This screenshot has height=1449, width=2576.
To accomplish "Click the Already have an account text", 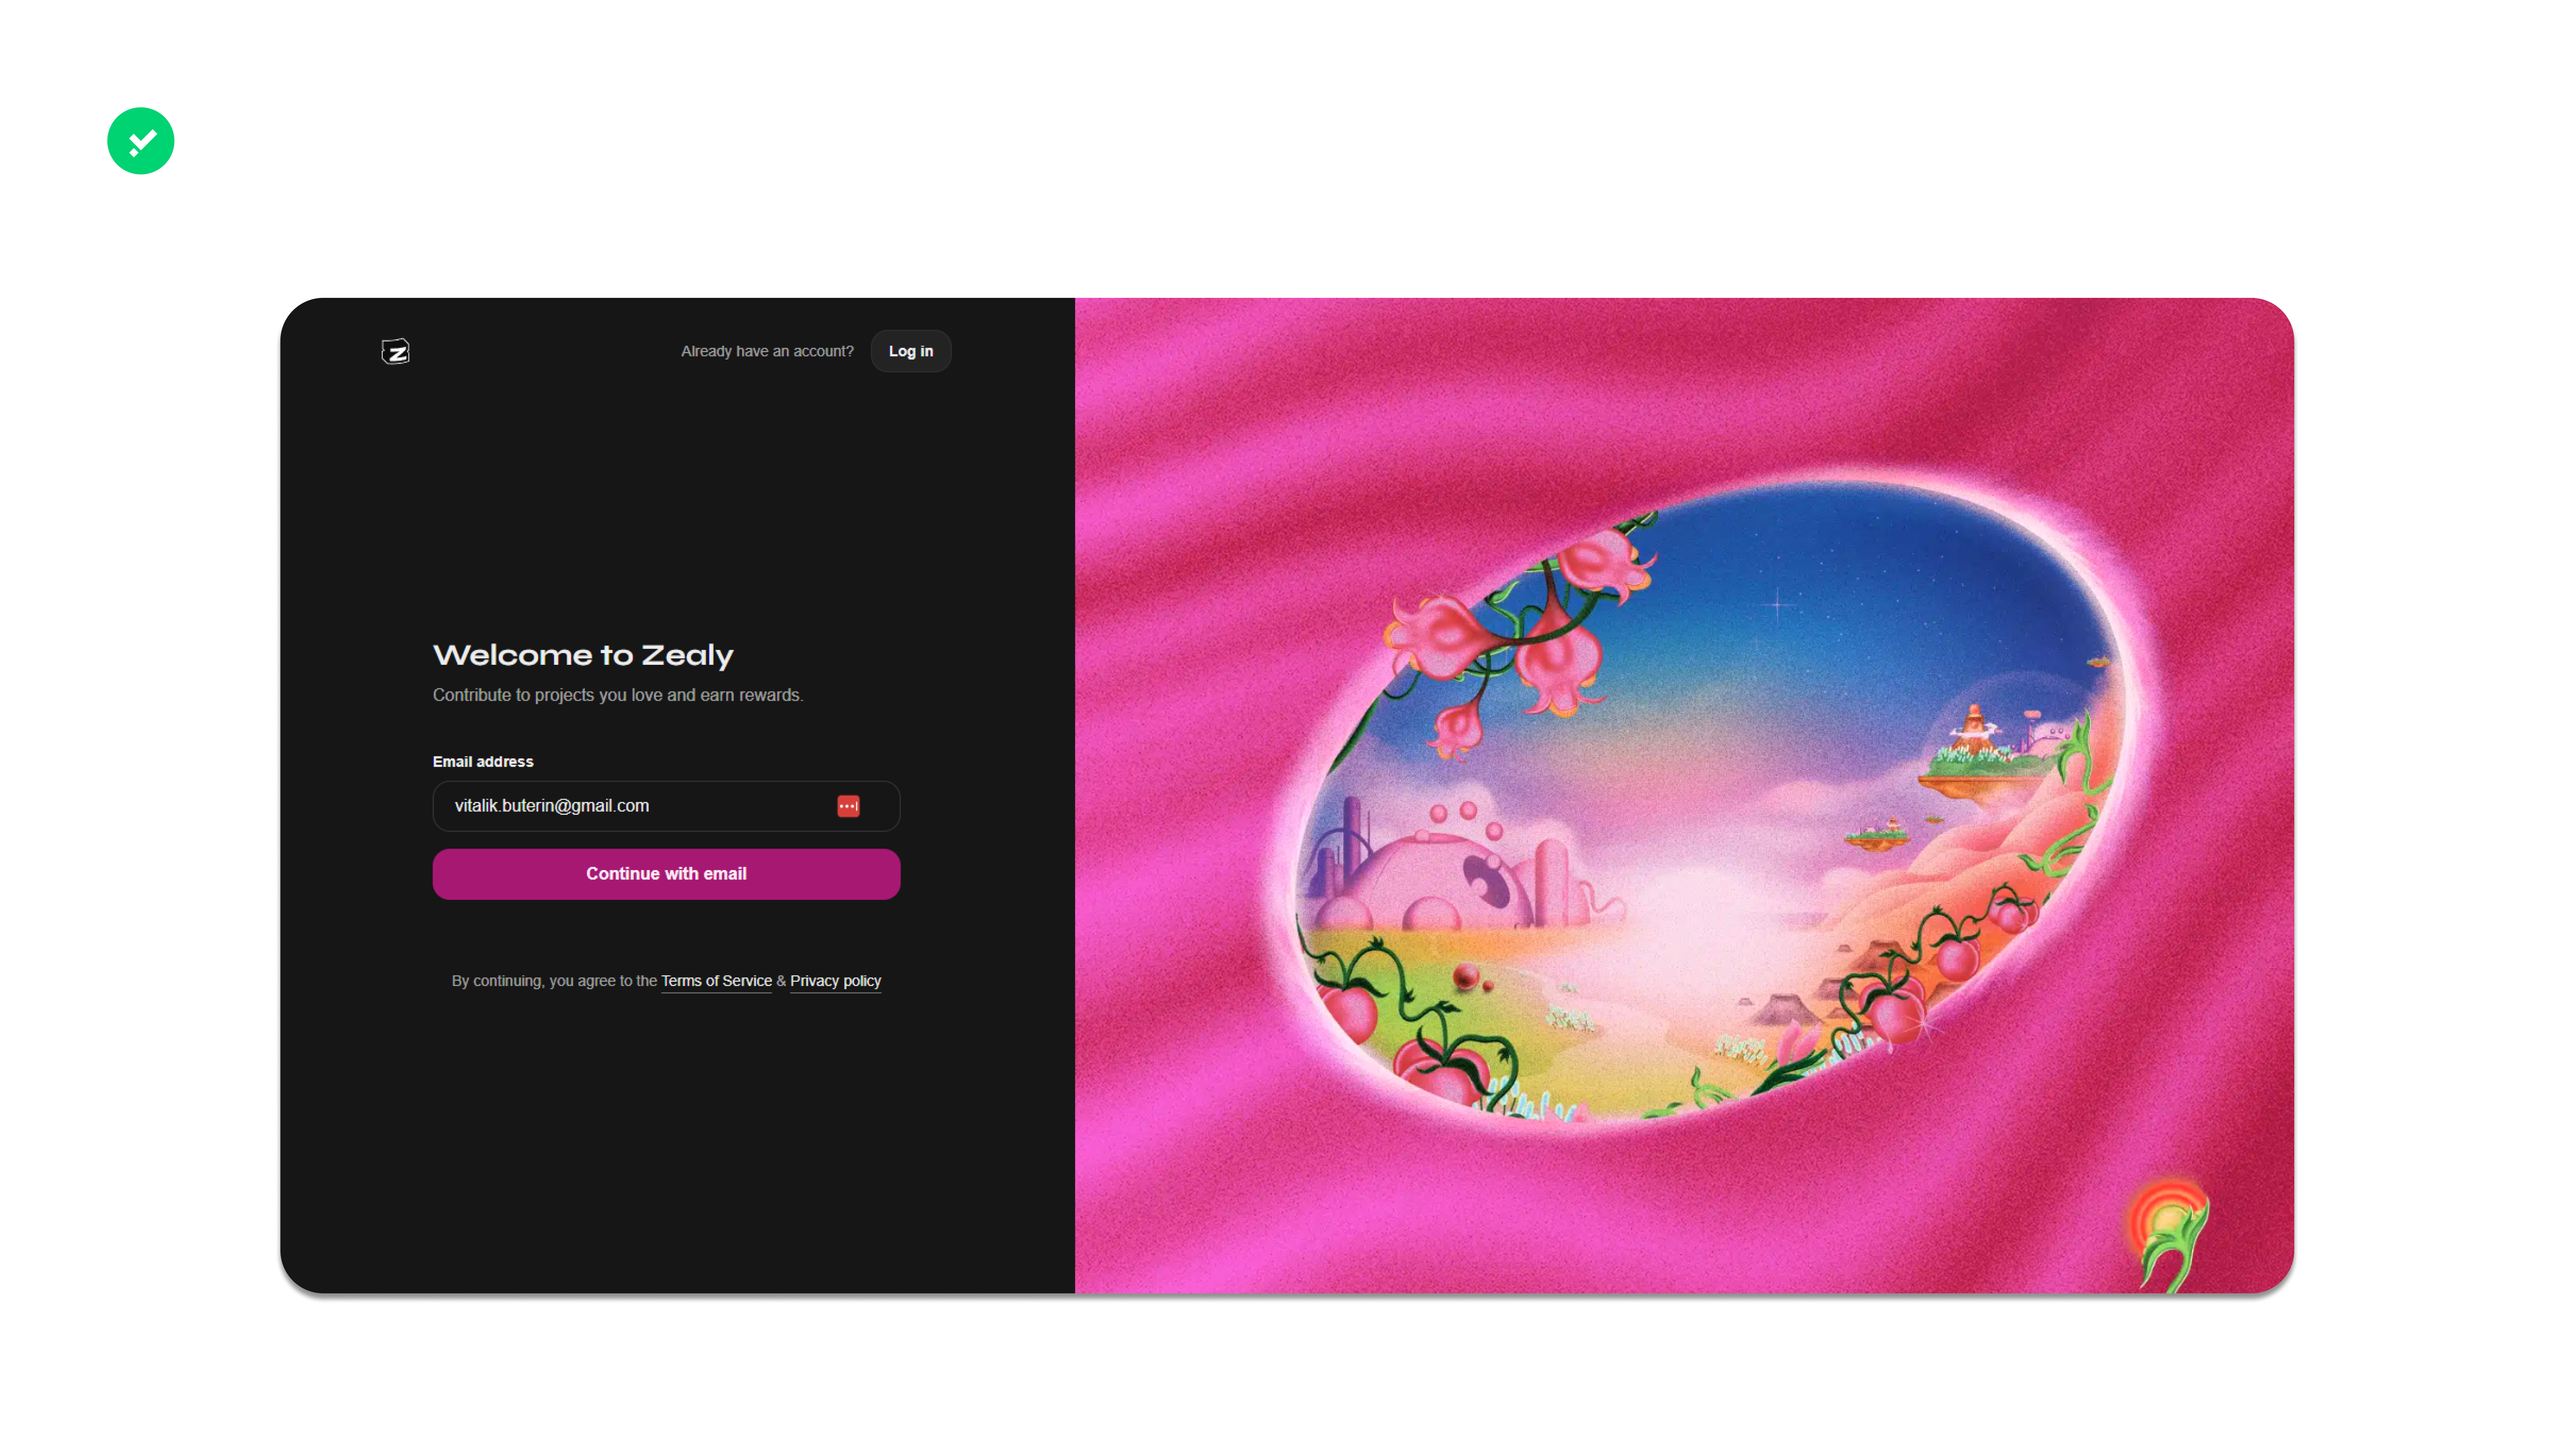I will pyautogui.click(x=767, y=351).
